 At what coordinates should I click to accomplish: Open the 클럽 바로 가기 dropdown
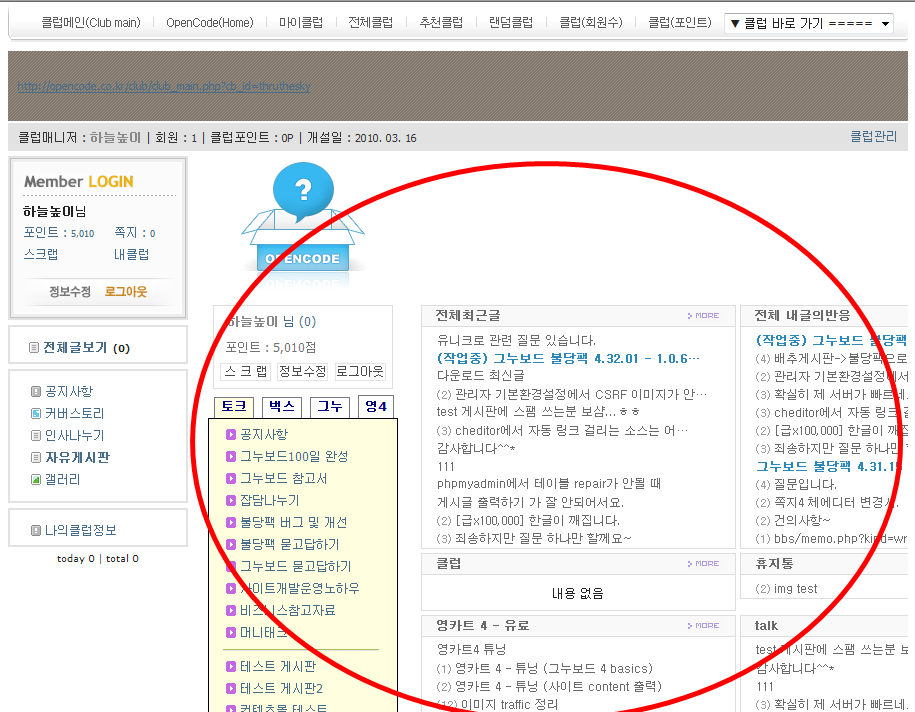coord(808,23)
